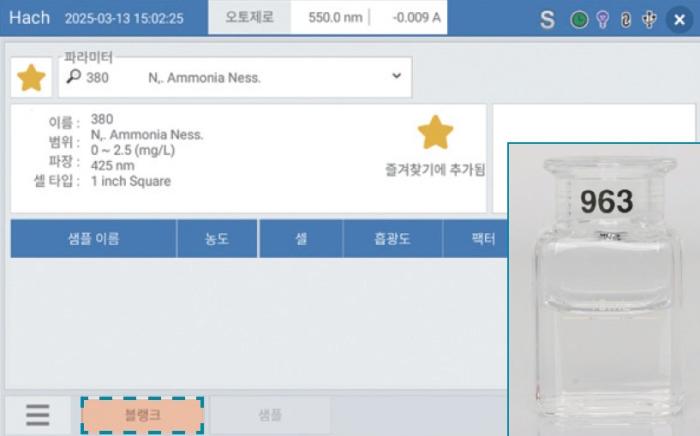700x436 pixels.
Task: Click the sample bottle image labeled 963
Action: tap(604, 290)
